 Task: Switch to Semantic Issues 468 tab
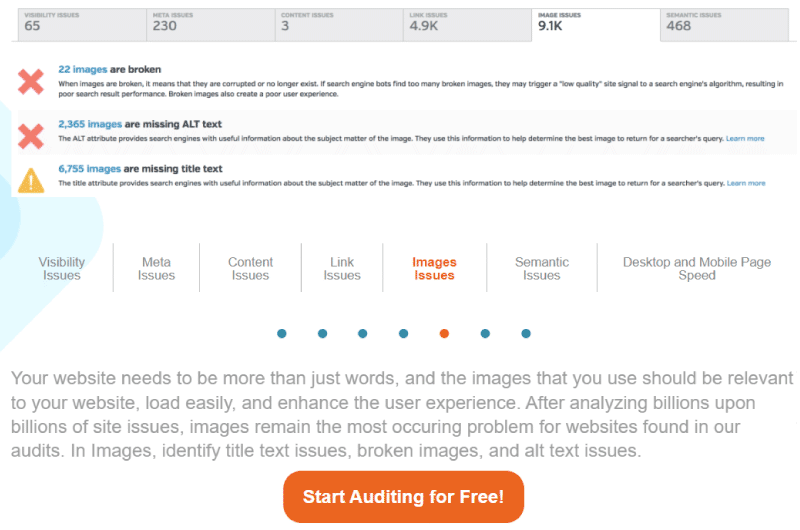[724, 24]
